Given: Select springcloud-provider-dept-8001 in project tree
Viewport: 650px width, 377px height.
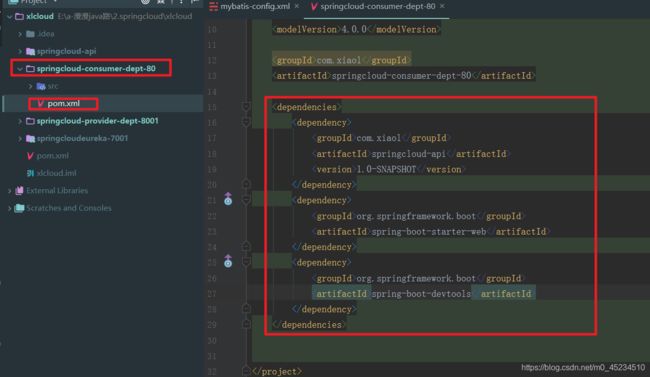Looking at the screenshot, I should tap(97, 121).
